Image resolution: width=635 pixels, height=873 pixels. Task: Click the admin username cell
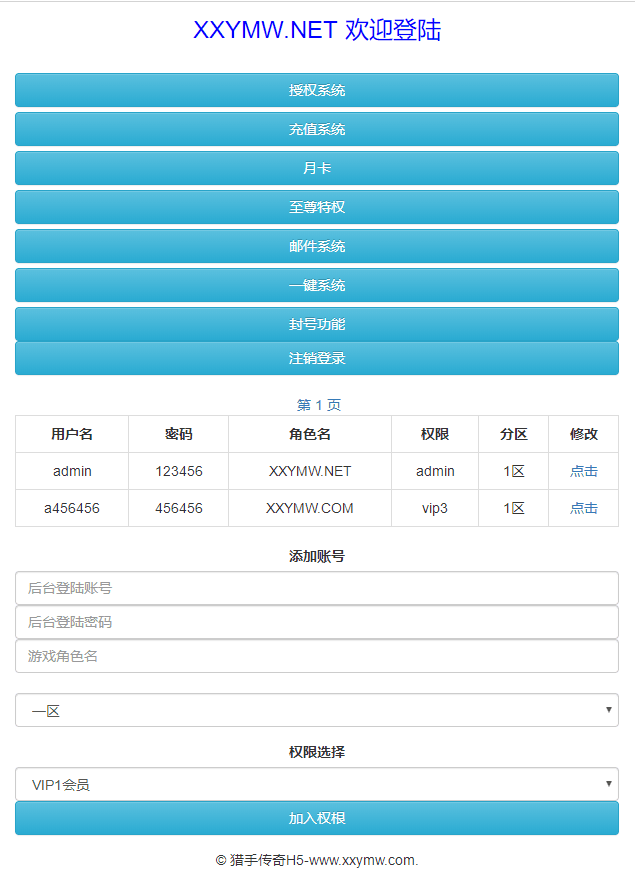coord(72,471)
